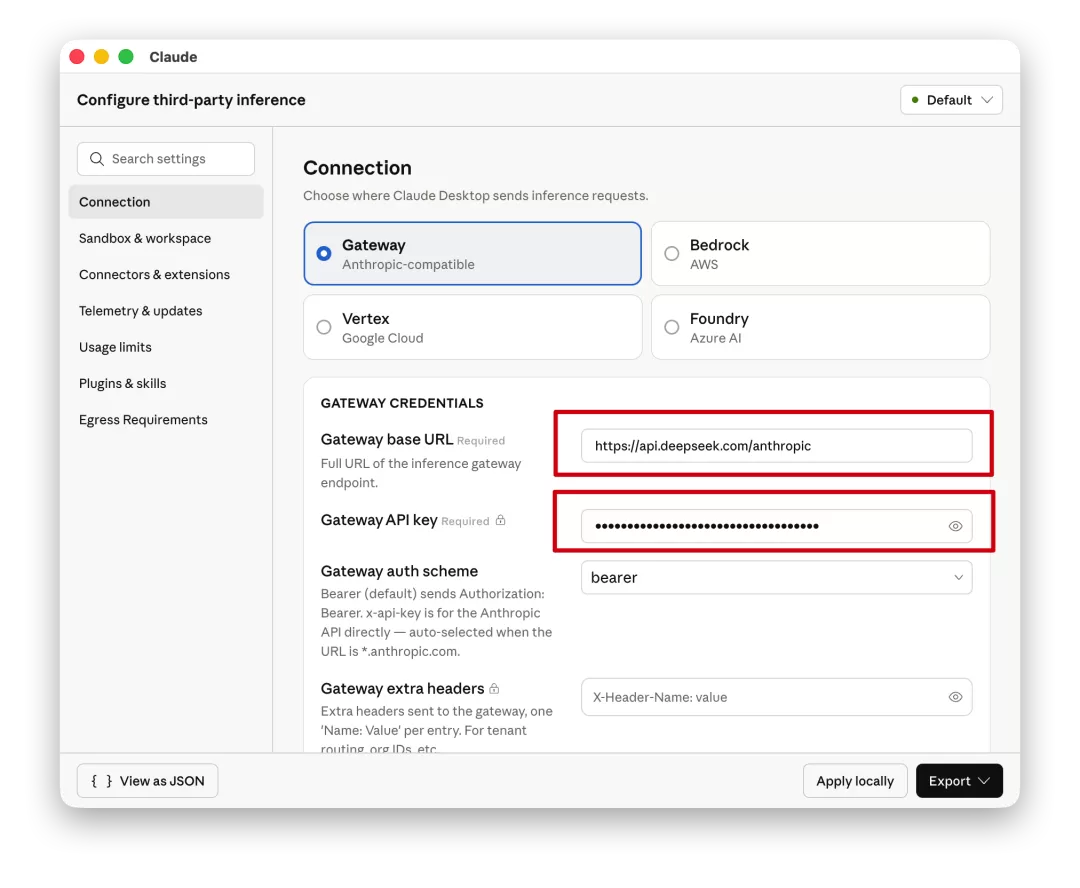Click the Gateway base URL input field
The height and width of the screenshot is (888, 1080).
(x=776, y=446)
